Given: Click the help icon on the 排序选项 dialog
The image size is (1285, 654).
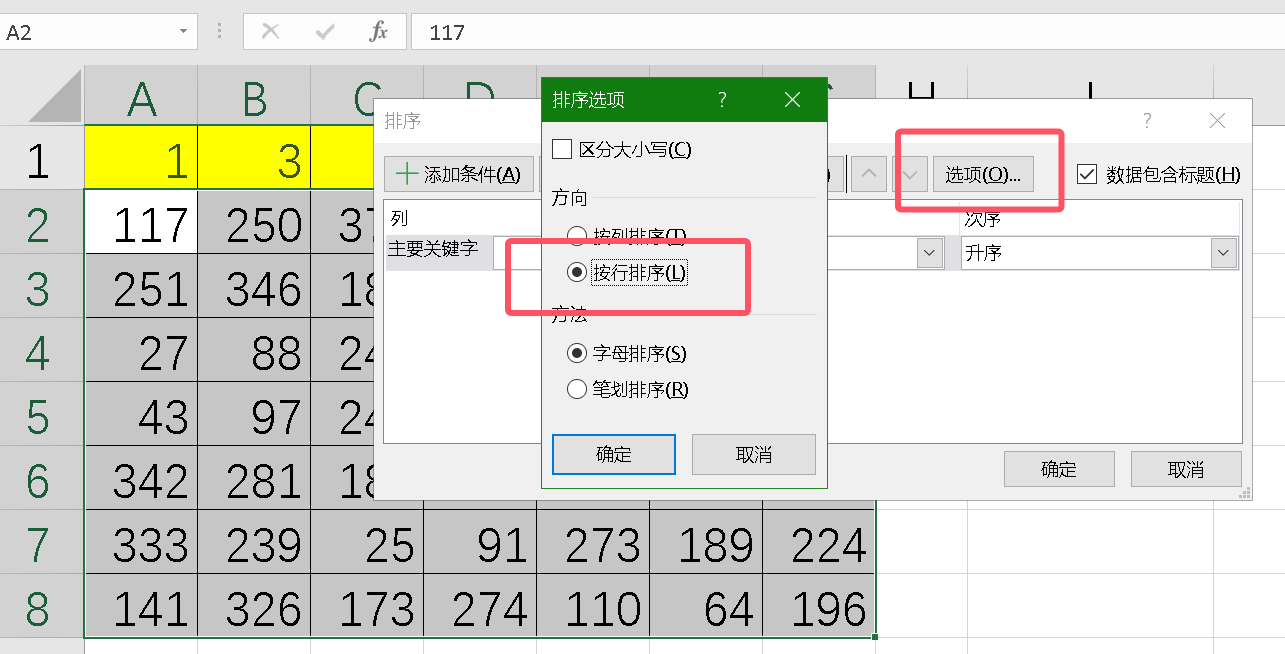Looking at the screenshot, I should [722, 99].
